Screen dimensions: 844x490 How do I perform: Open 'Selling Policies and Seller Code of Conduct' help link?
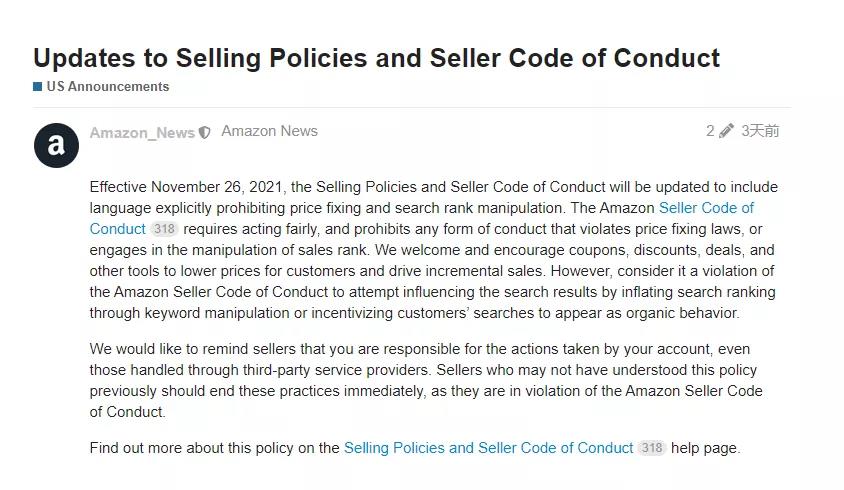click(x=488, y=448)
